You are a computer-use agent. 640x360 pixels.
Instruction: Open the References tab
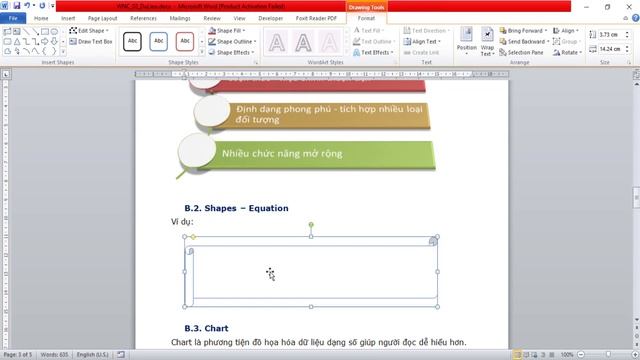pyautogui.click(x=143, y=18)
